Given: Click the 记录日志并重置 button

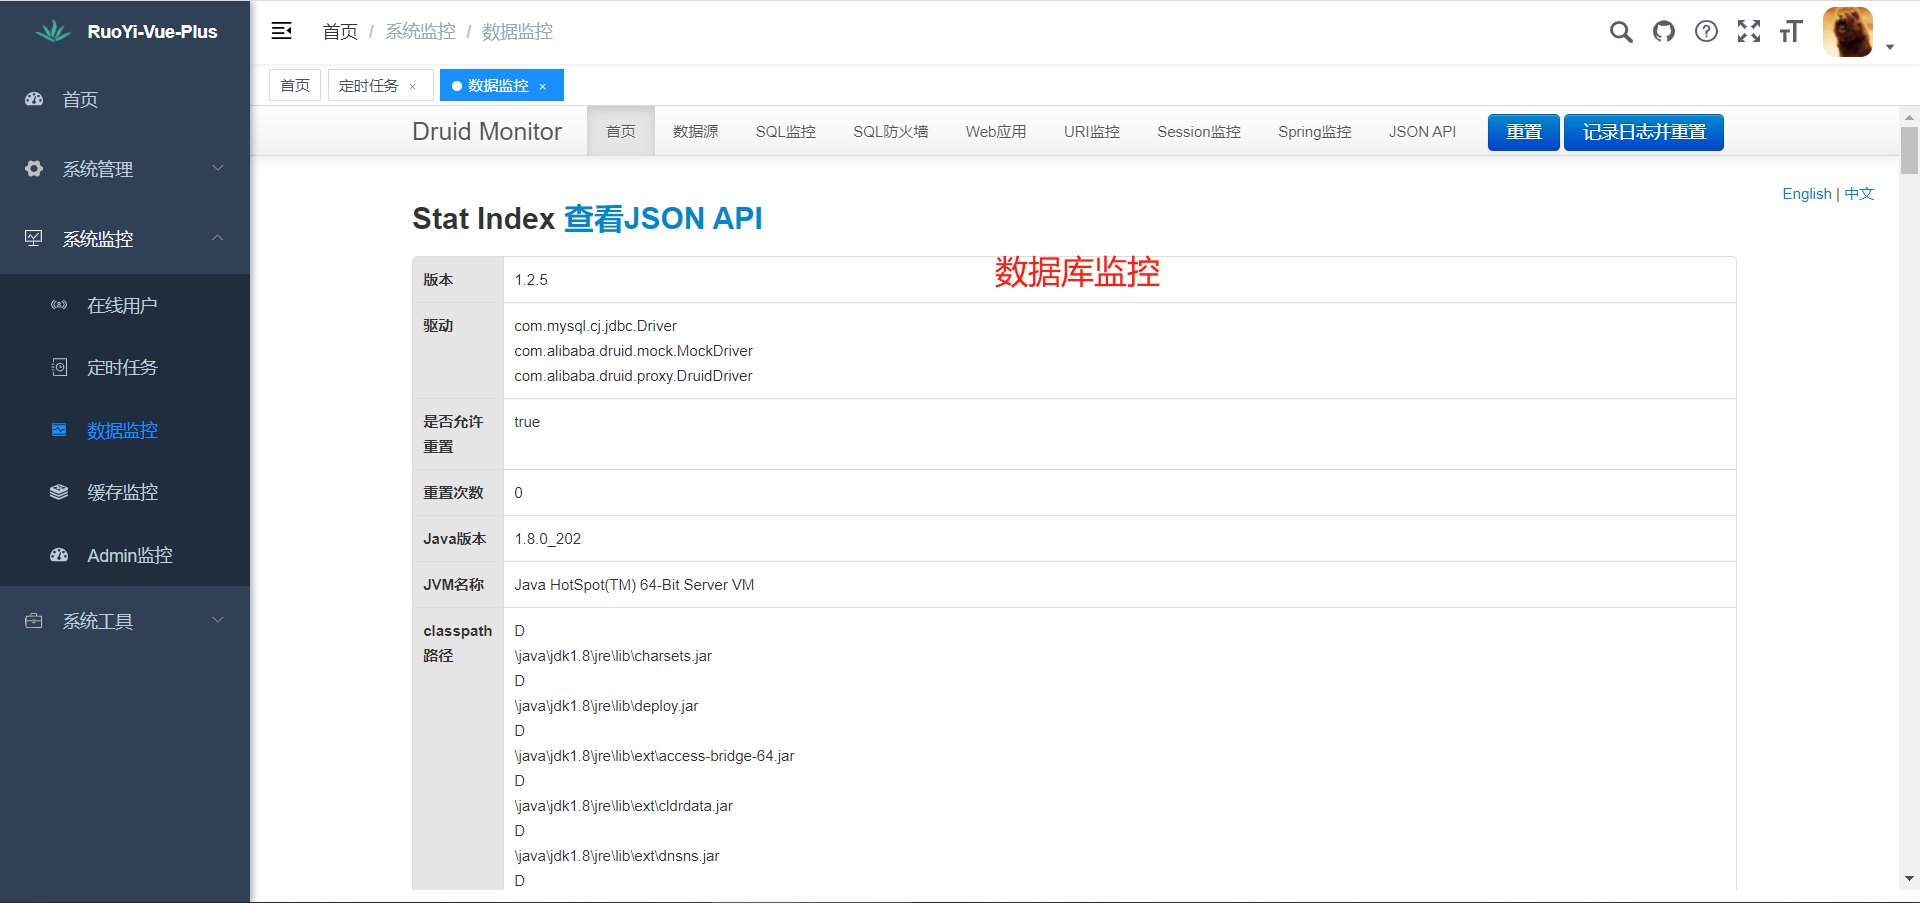Looking at the screenshot, I should point(1644,132).
